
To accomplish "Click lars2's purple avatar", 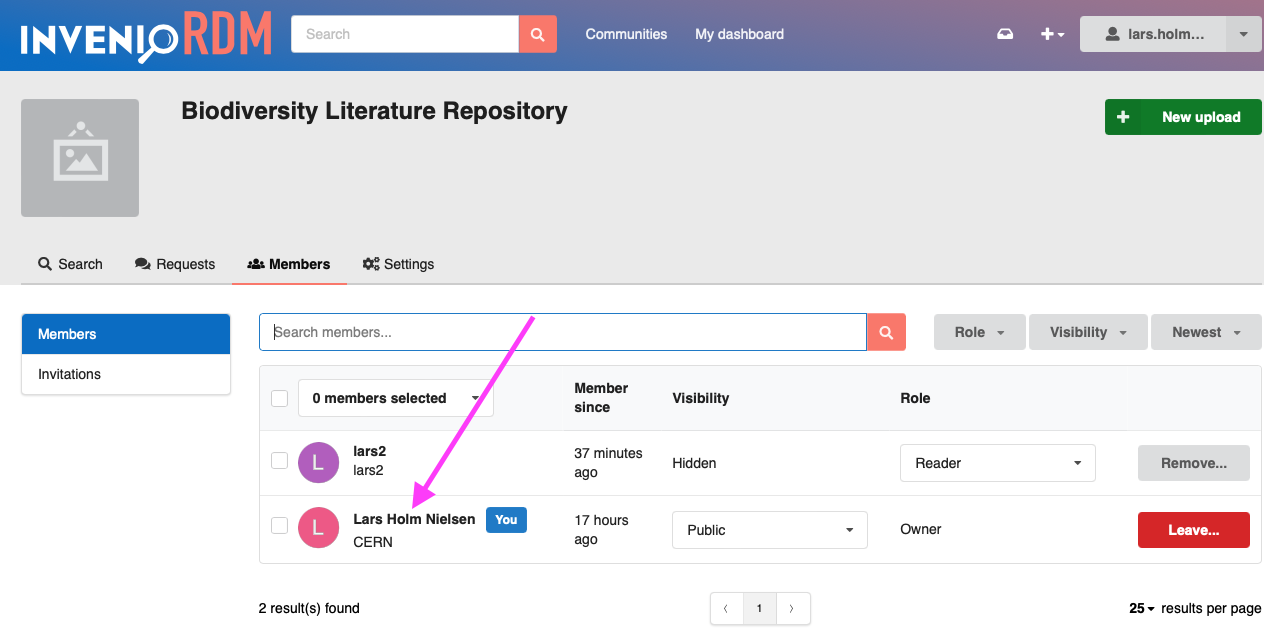I will (x=318, y=462).
